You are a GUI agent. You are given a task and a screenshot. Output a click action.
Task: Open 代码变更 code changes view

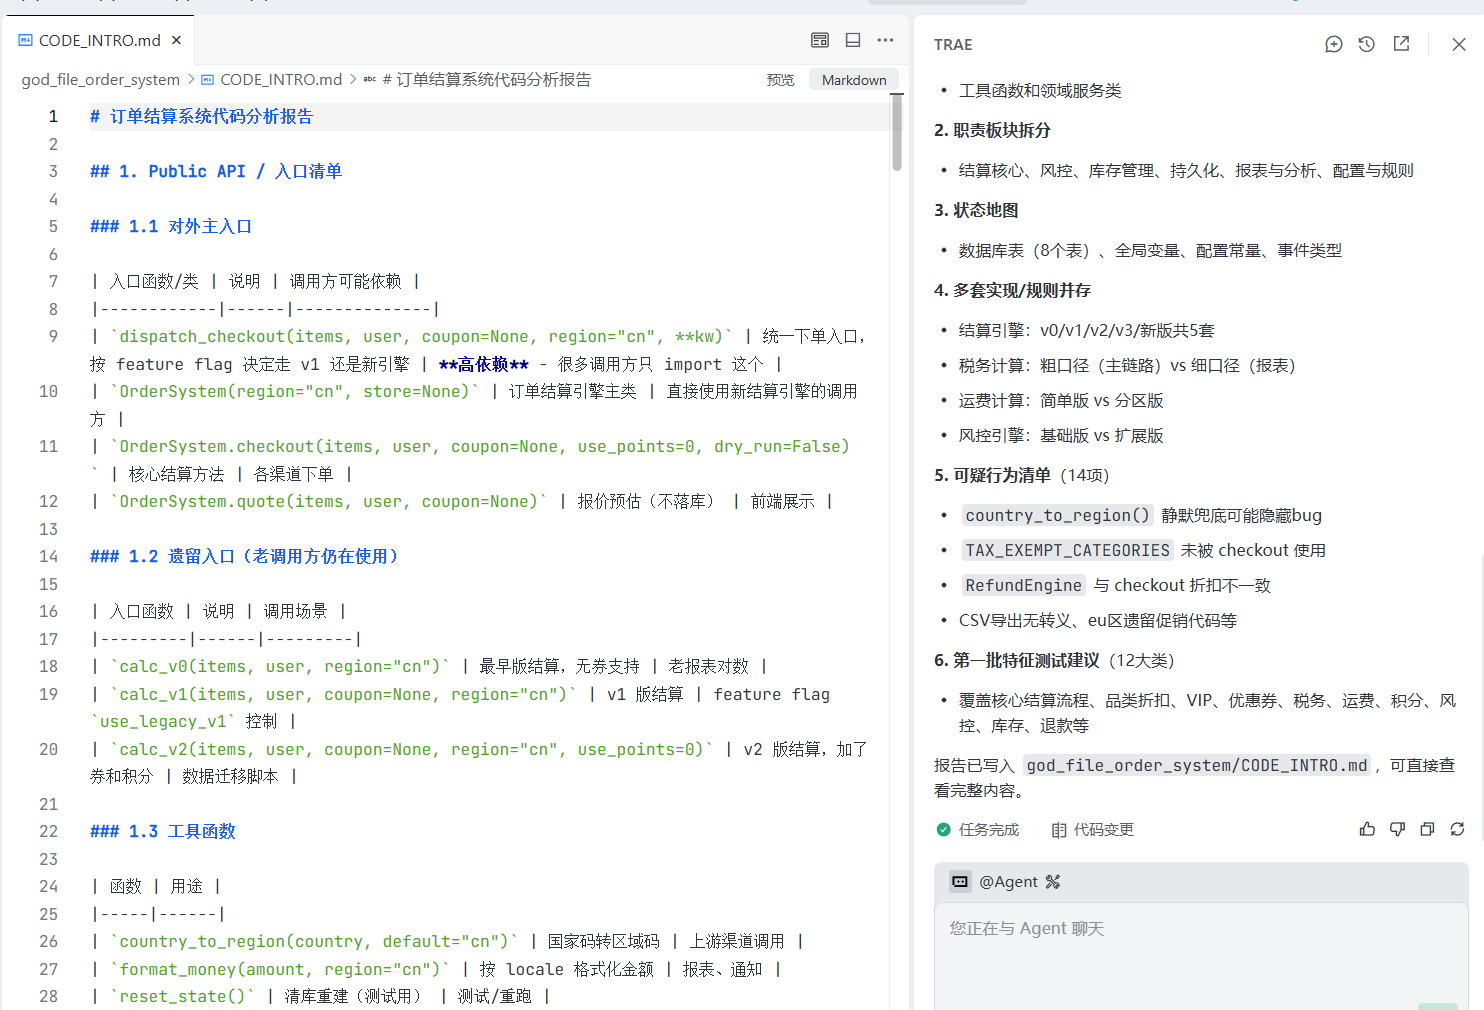1092,829
